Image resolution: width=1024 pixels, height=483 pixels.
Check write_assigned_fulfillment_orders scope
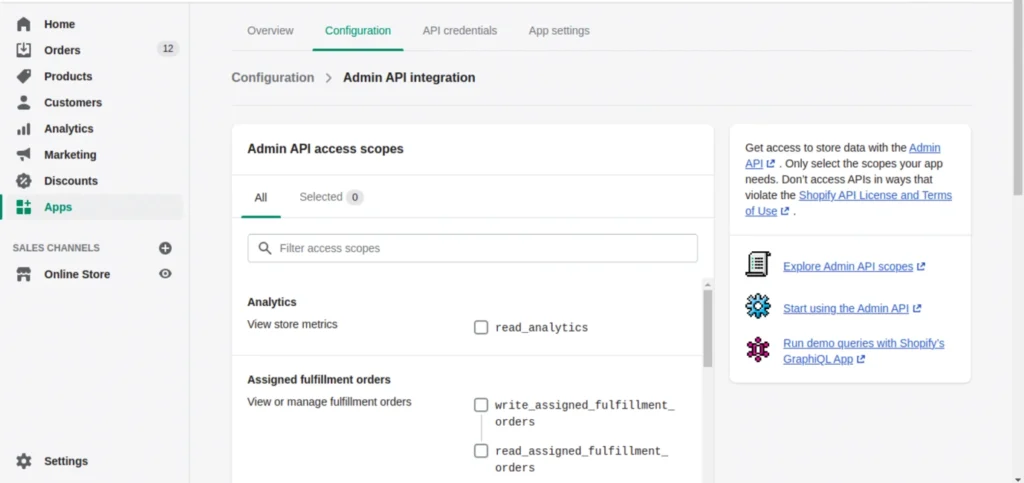tap(481, 405)
